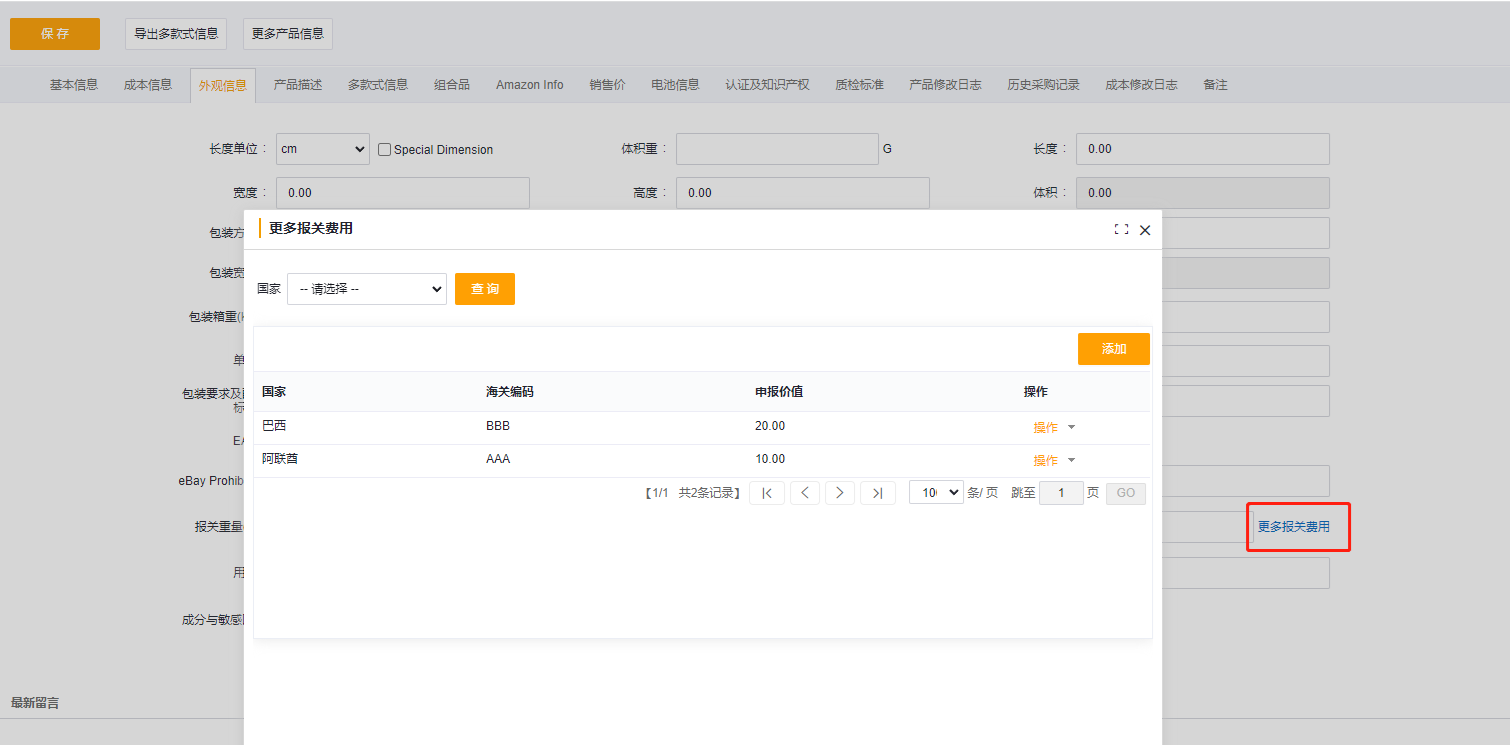Switch to 质检标准 tab
1510x745 pixels.
[860, 85]
